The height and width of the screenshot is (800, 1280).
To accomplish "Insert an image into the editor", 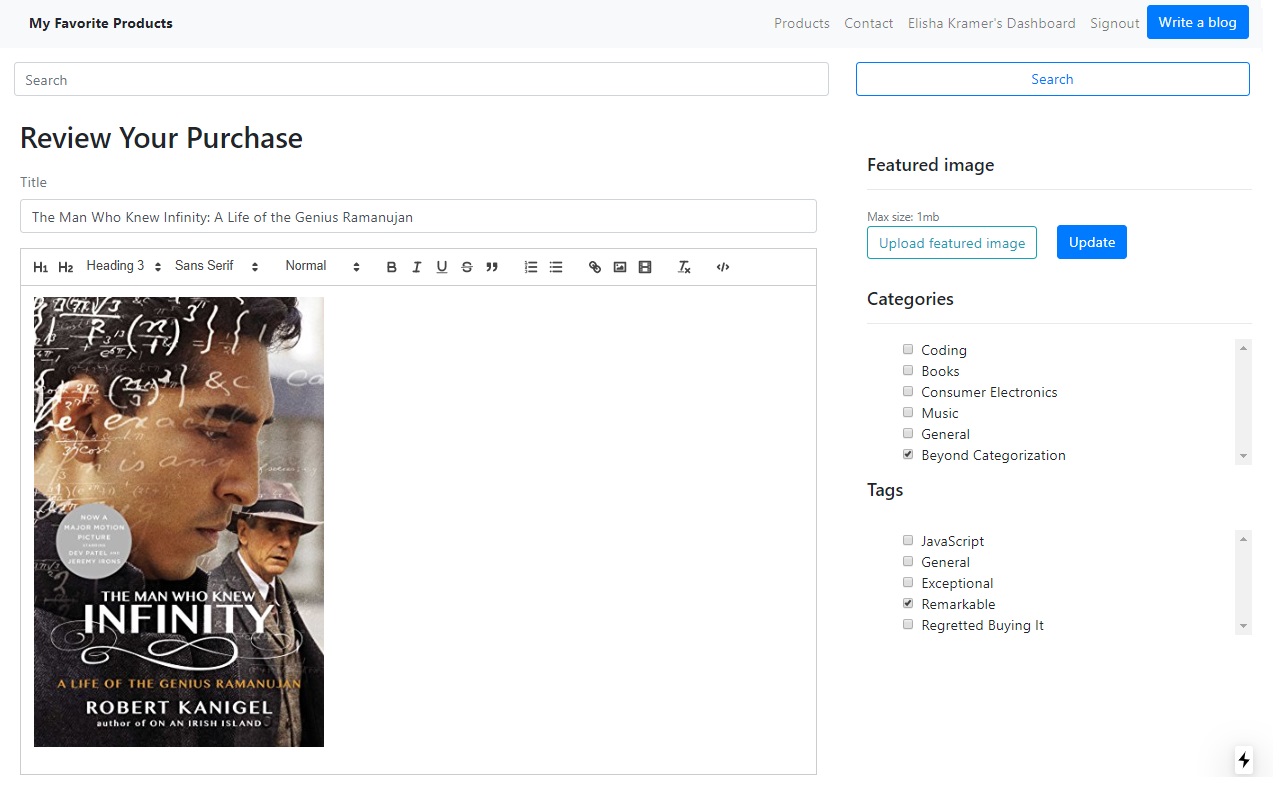I will pos(620,267).
